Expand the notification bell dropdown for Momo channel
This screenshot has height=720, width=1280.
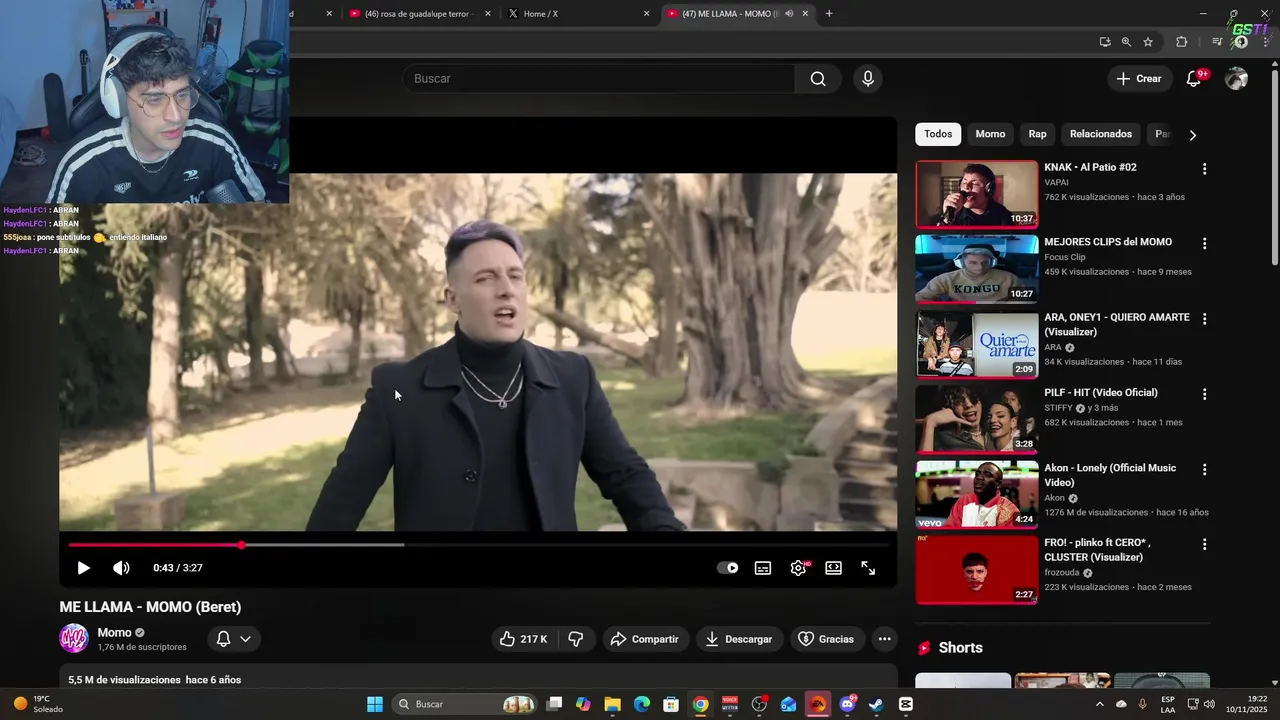click(x=234, y=639)
